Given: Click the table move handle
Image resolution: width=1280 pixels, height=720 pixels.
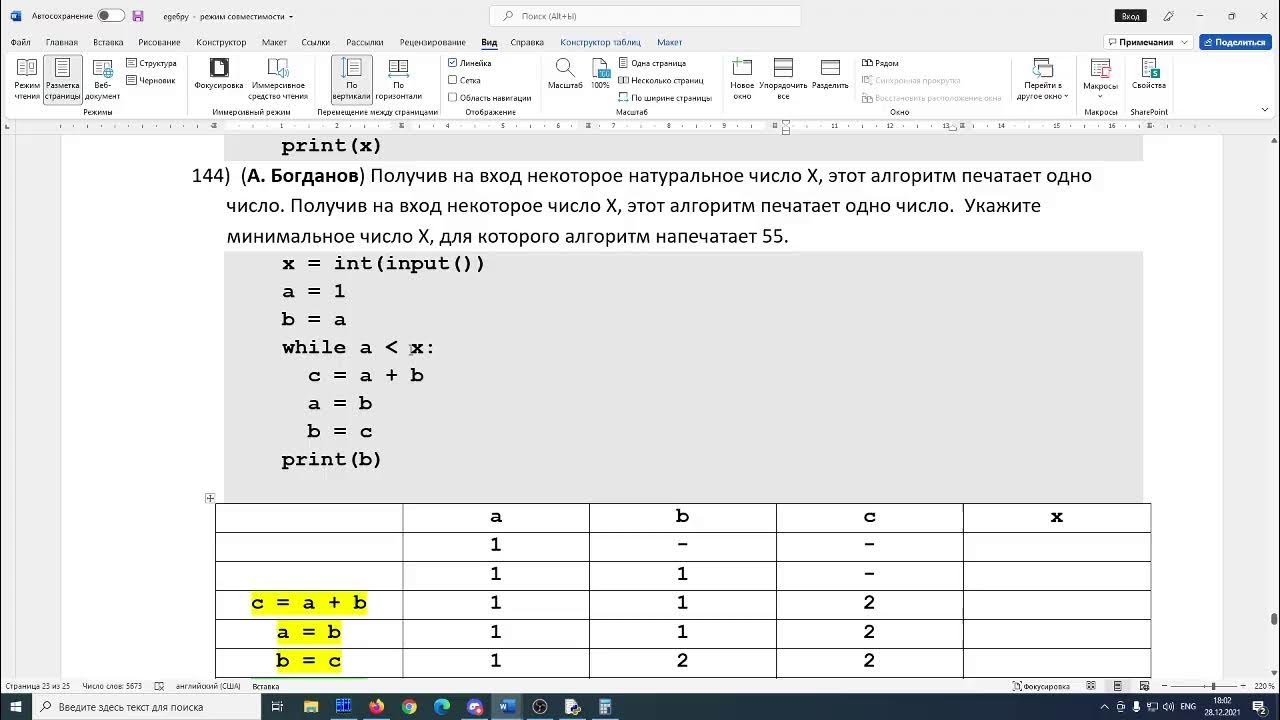Looking at the screenshot, I should click(x=210, y=498).
